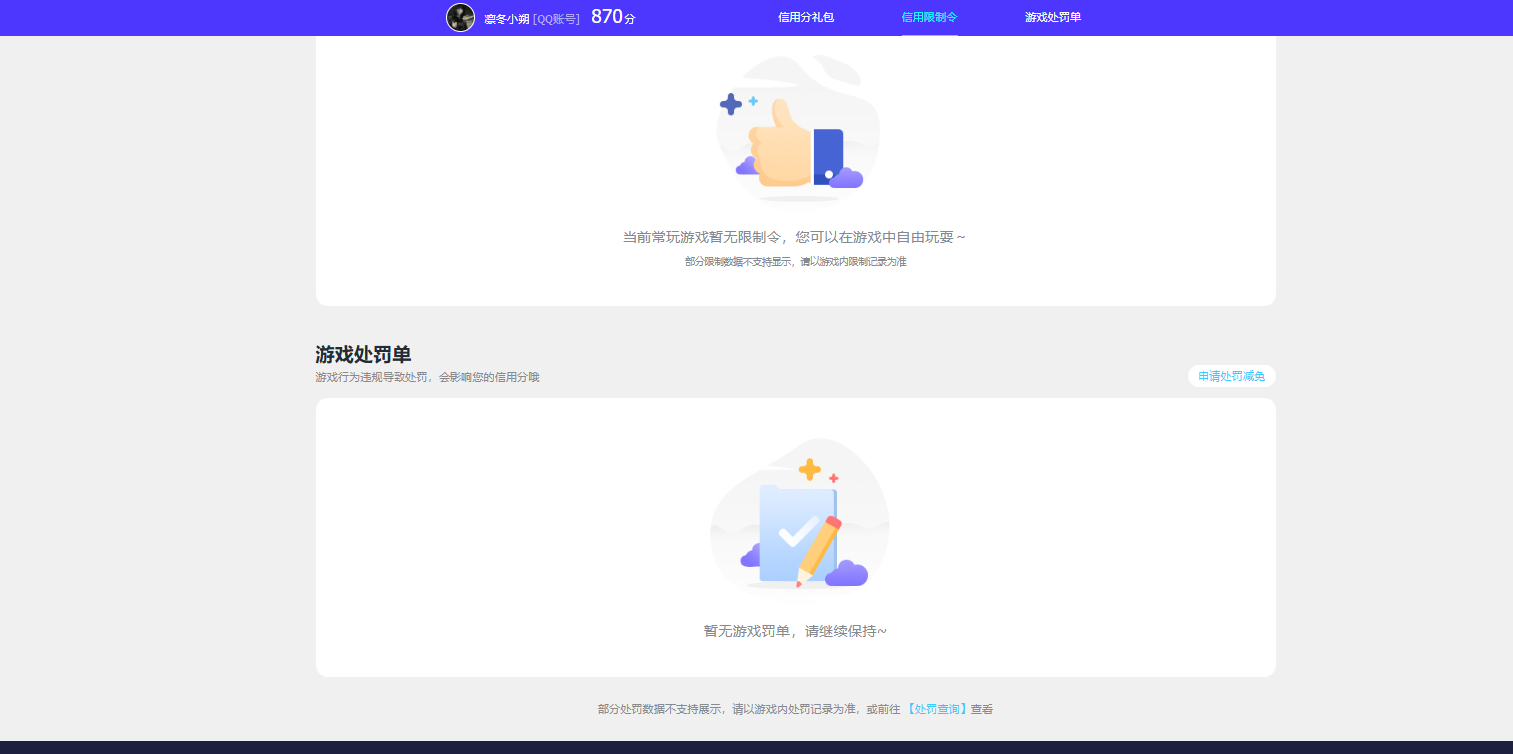Click the purple cloud under the folder graphic

tap(847, 575)
